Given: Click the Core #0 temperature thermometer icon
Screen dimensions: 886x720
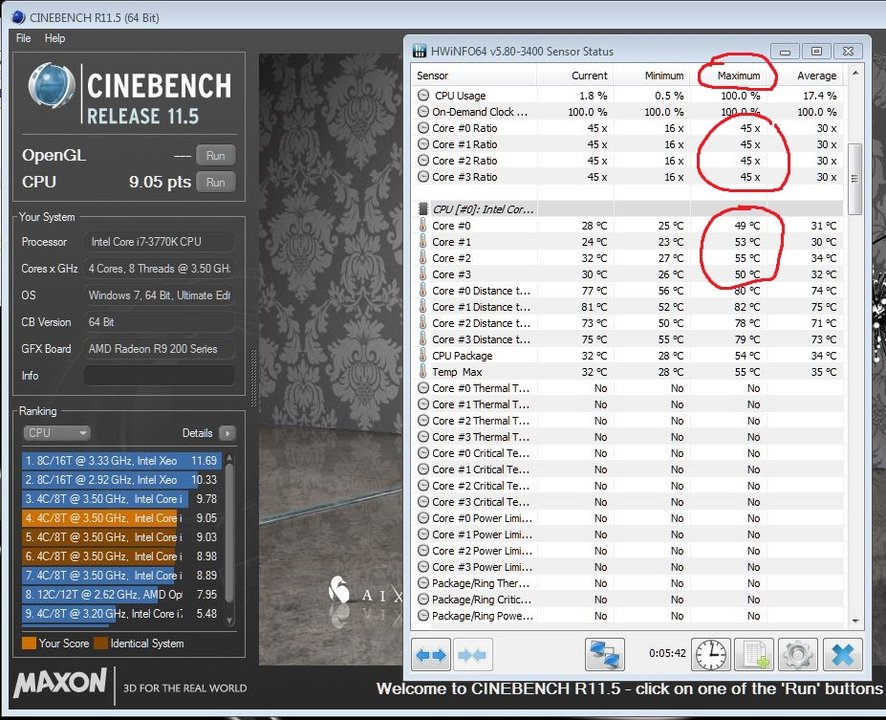Looking at the screenshot, I should pos(423,225).
